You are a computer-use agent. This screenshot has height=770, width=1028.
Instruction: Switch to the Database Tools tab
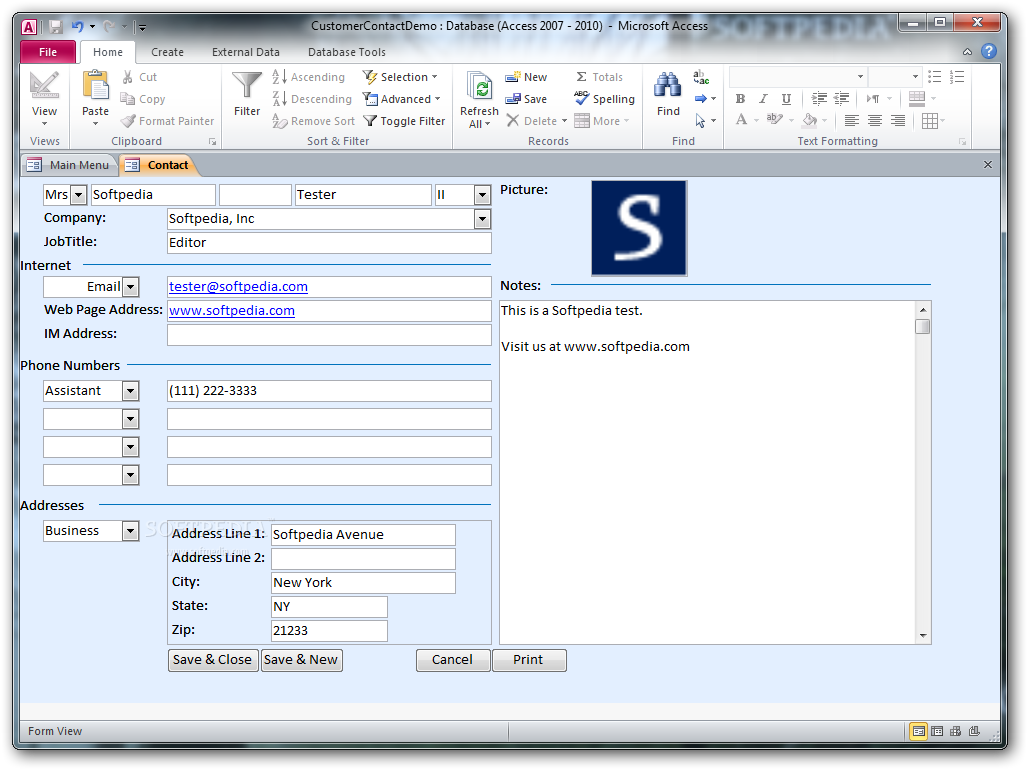346,52
